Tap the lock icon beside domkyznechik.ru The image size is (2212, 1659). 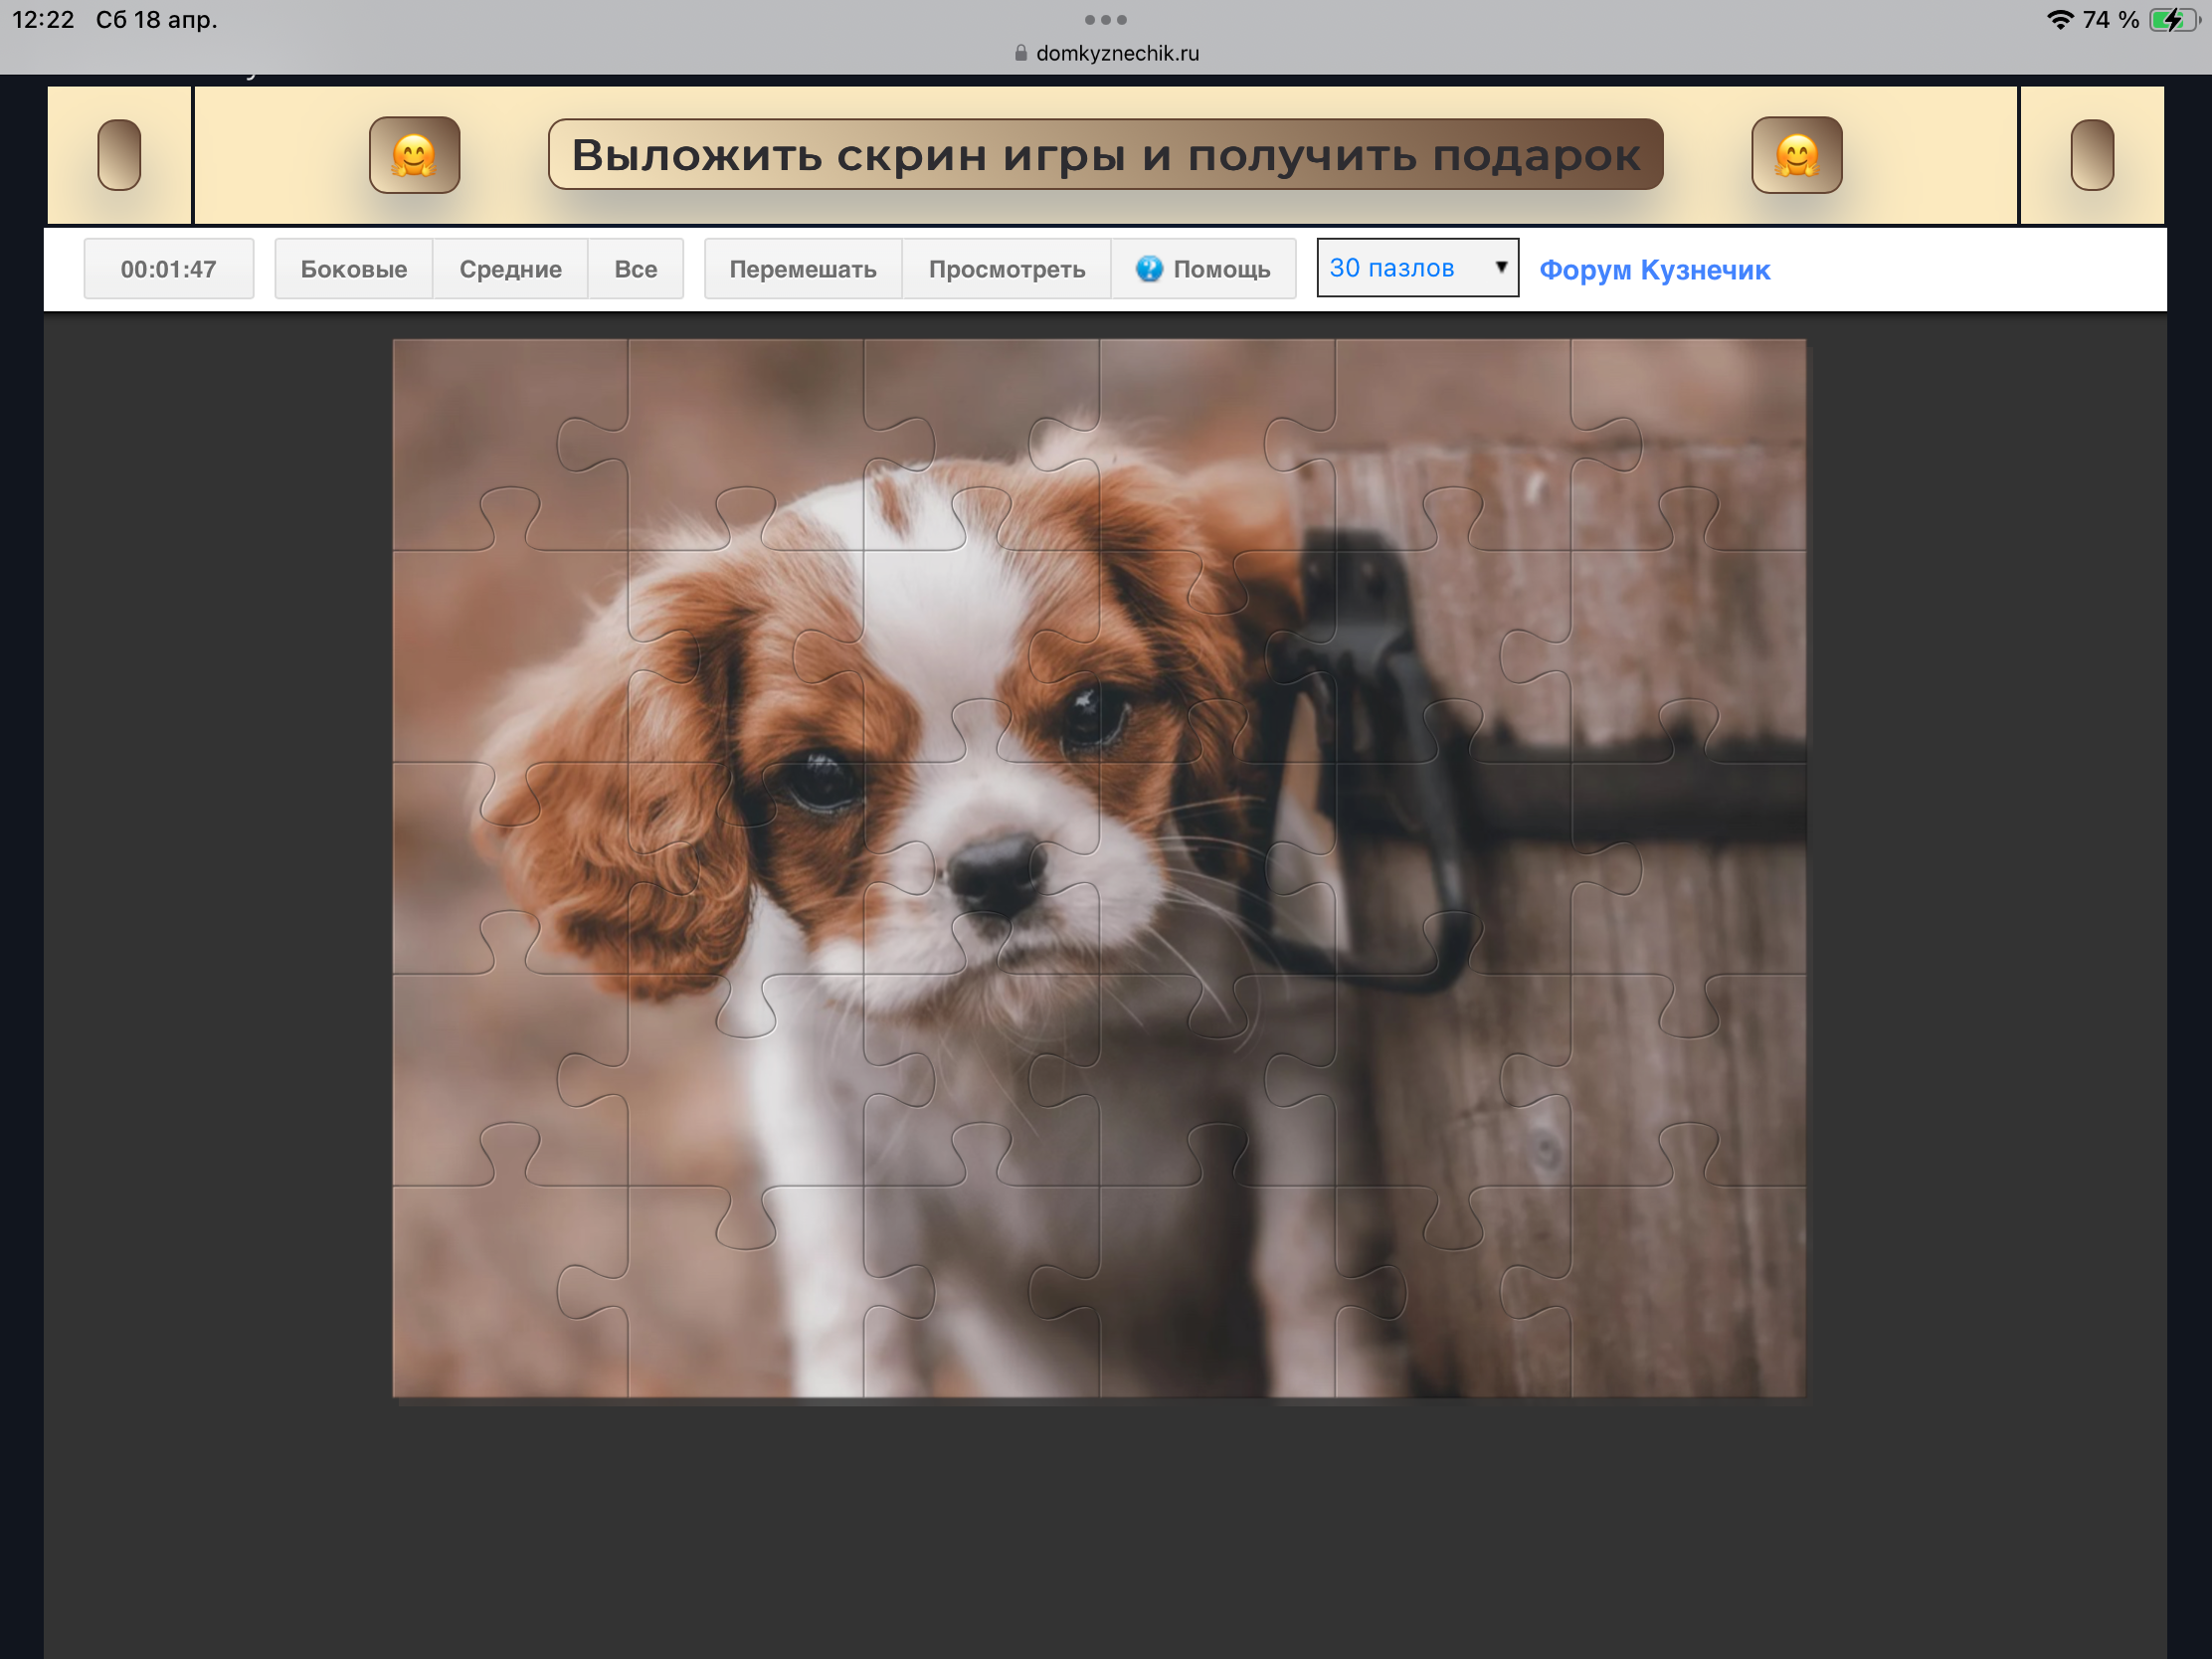coord(1020,53)
